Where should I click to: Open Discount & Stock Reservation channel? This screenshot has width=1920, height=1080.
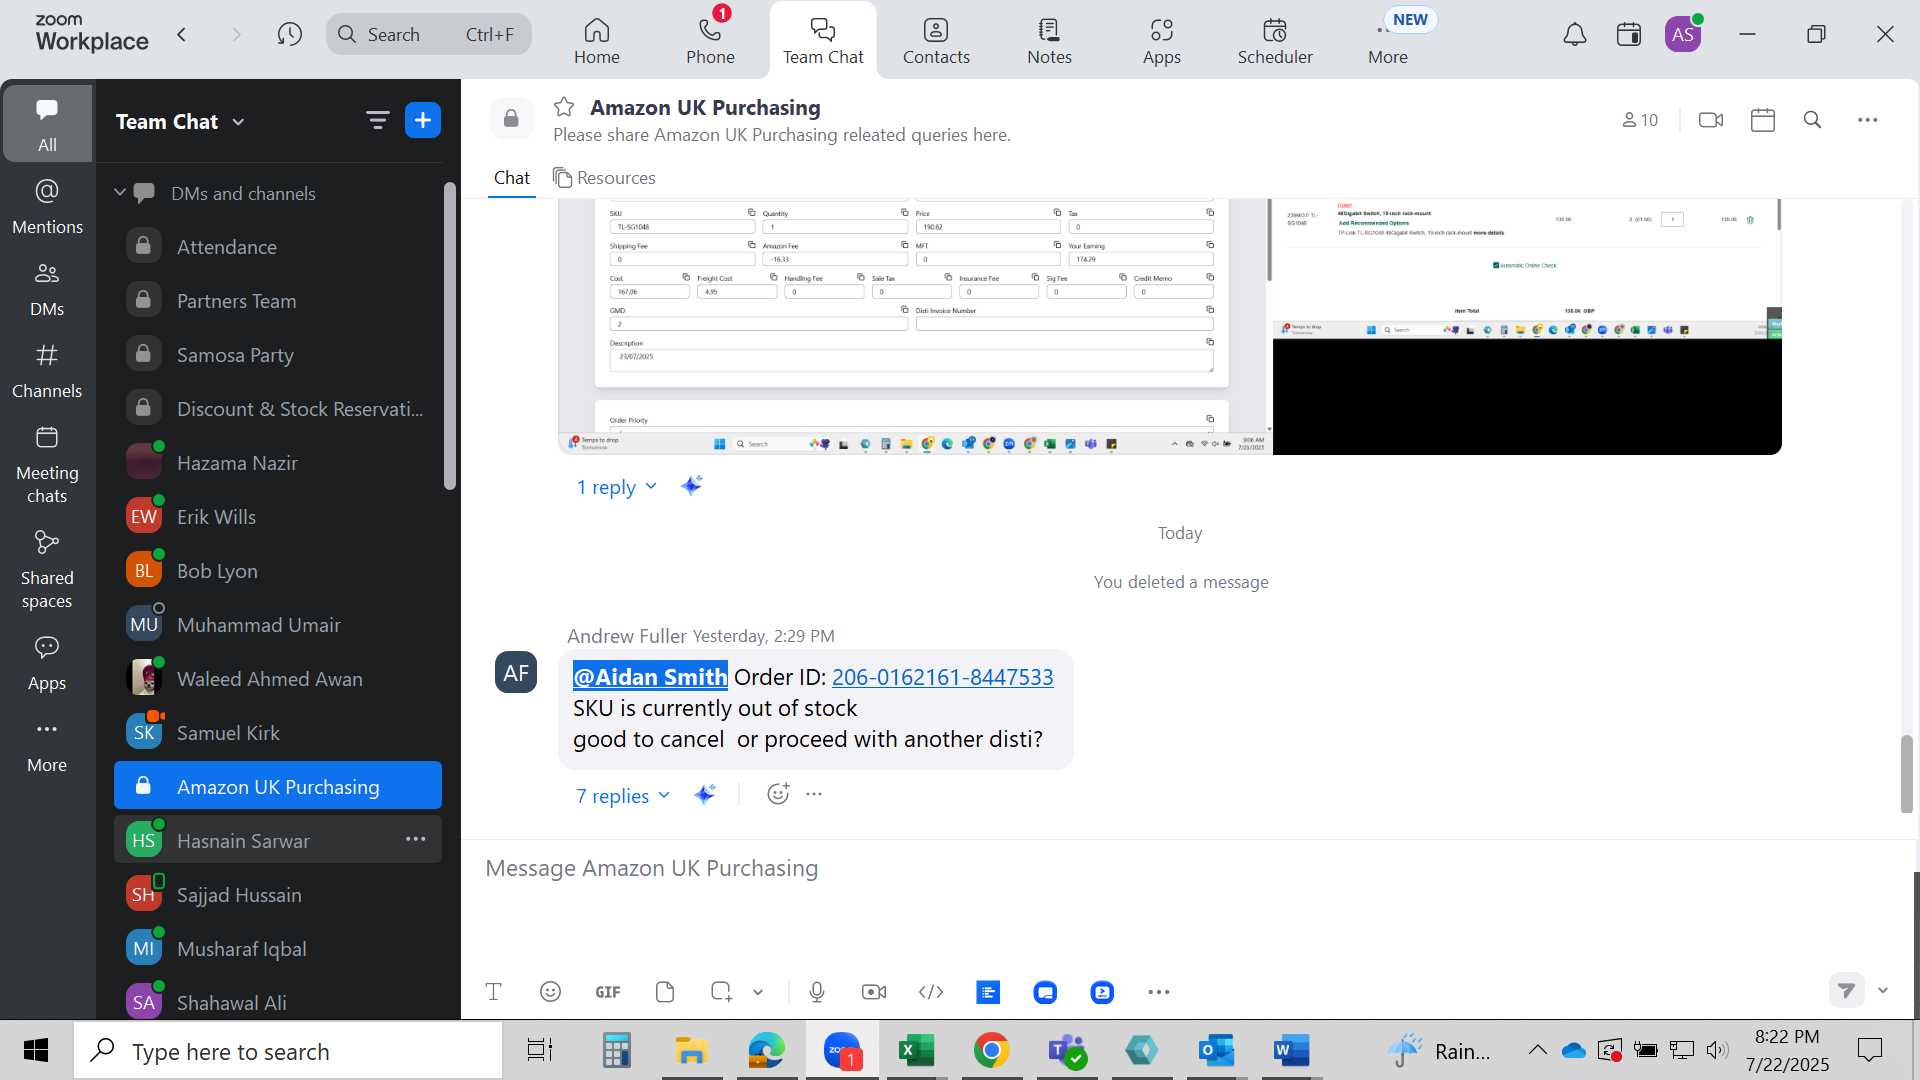278,409
